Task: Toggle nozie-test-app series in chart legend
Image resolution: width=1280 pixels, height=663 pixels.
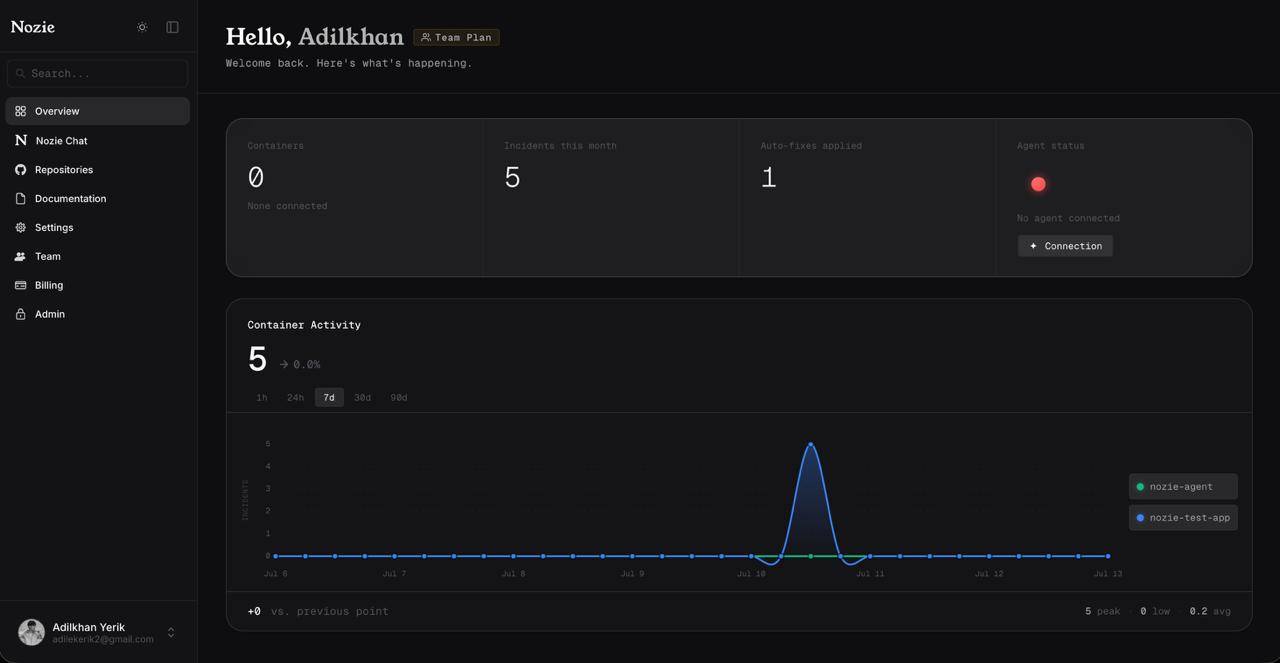Action: 1183,517
